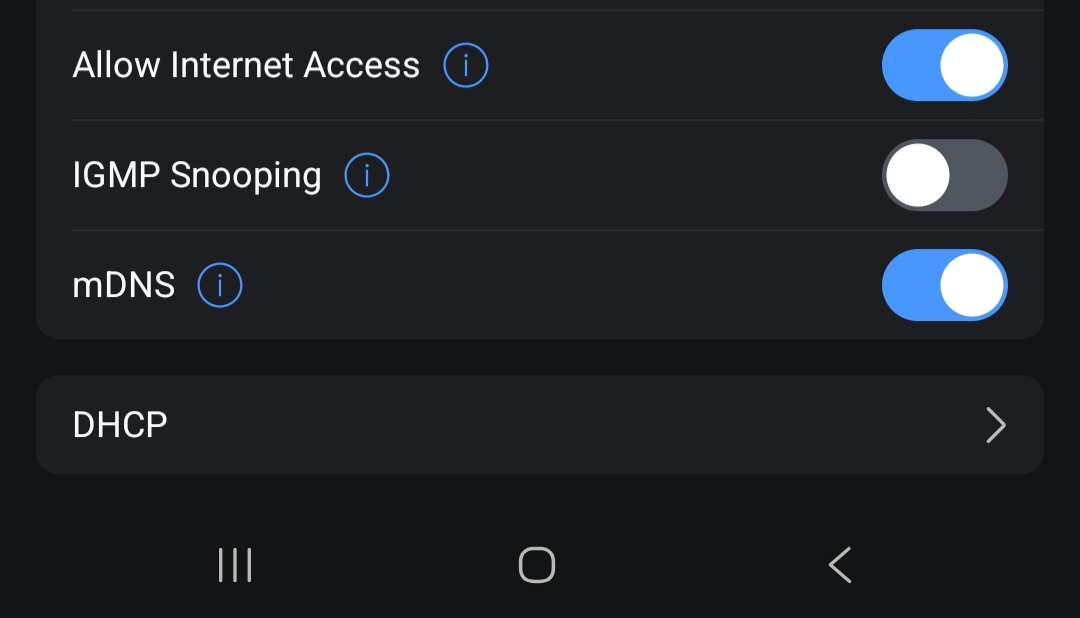Image resolution: width=1080 pixels, height=618 pixels.
Task: Disable the Allow Internet Access toggle
Action: (x=944, y=66)
